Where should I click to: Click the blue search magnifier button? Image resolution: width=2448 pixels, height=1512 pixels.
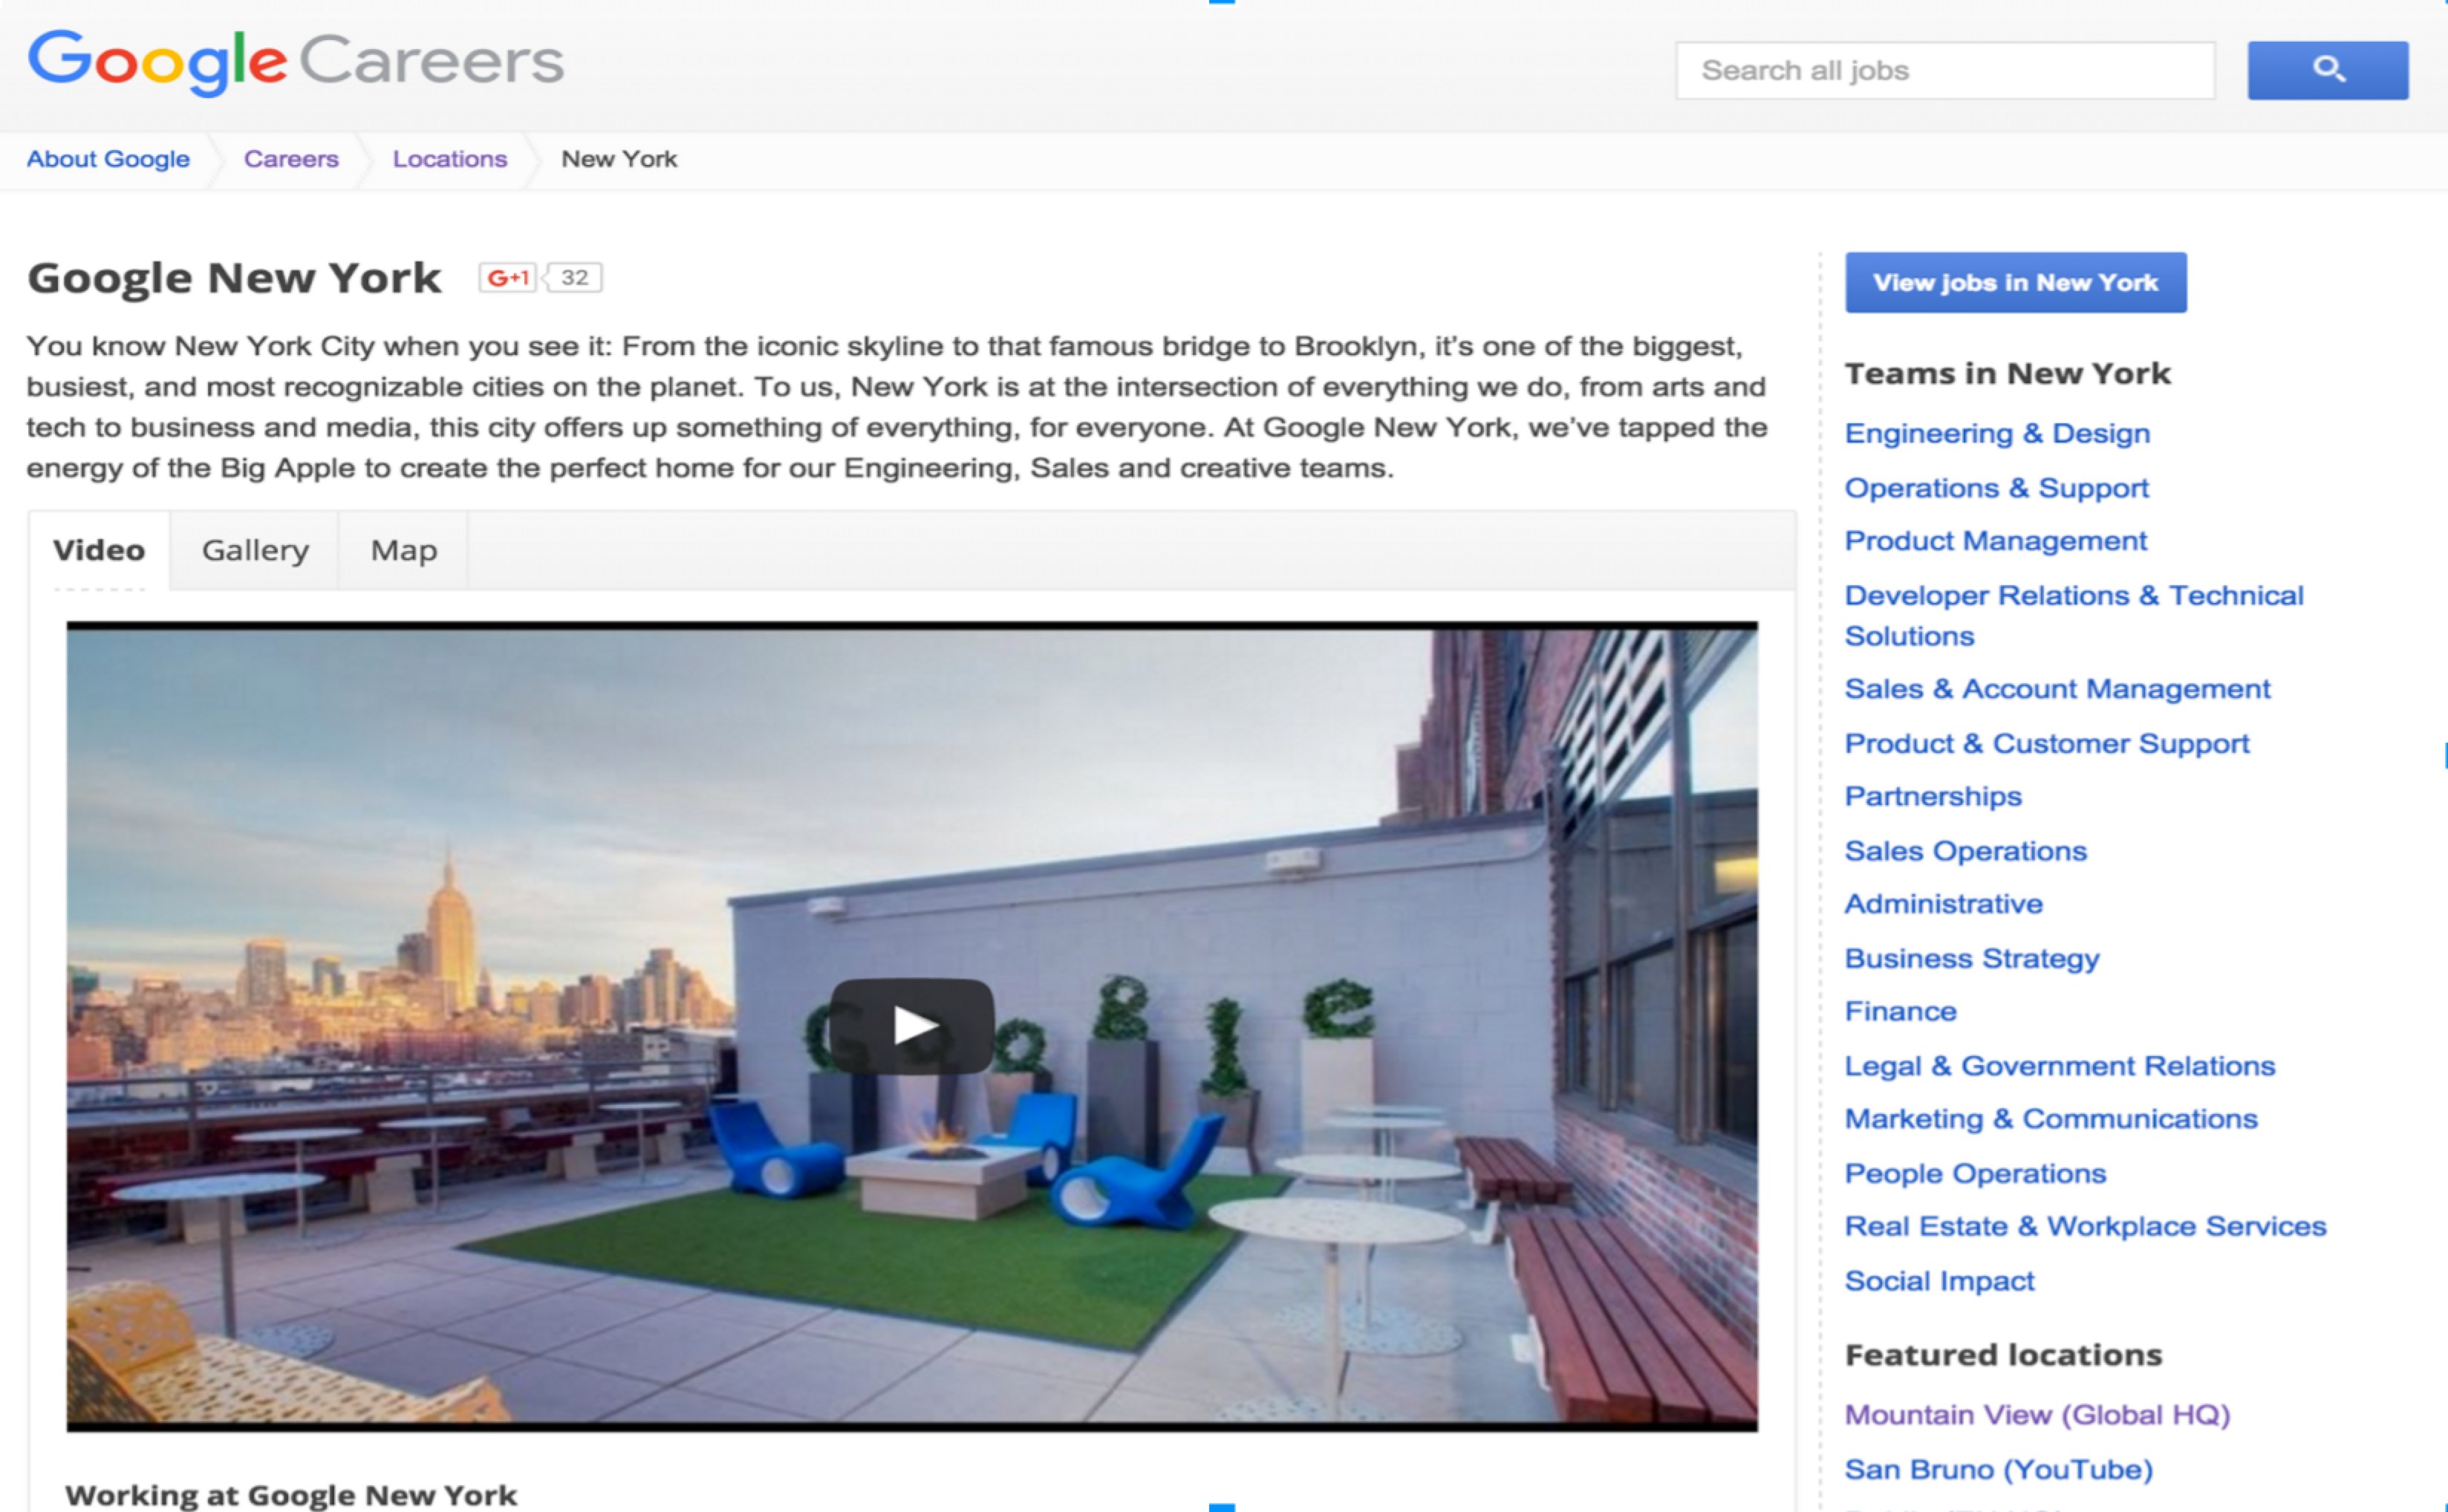(x=2327, y=70)
